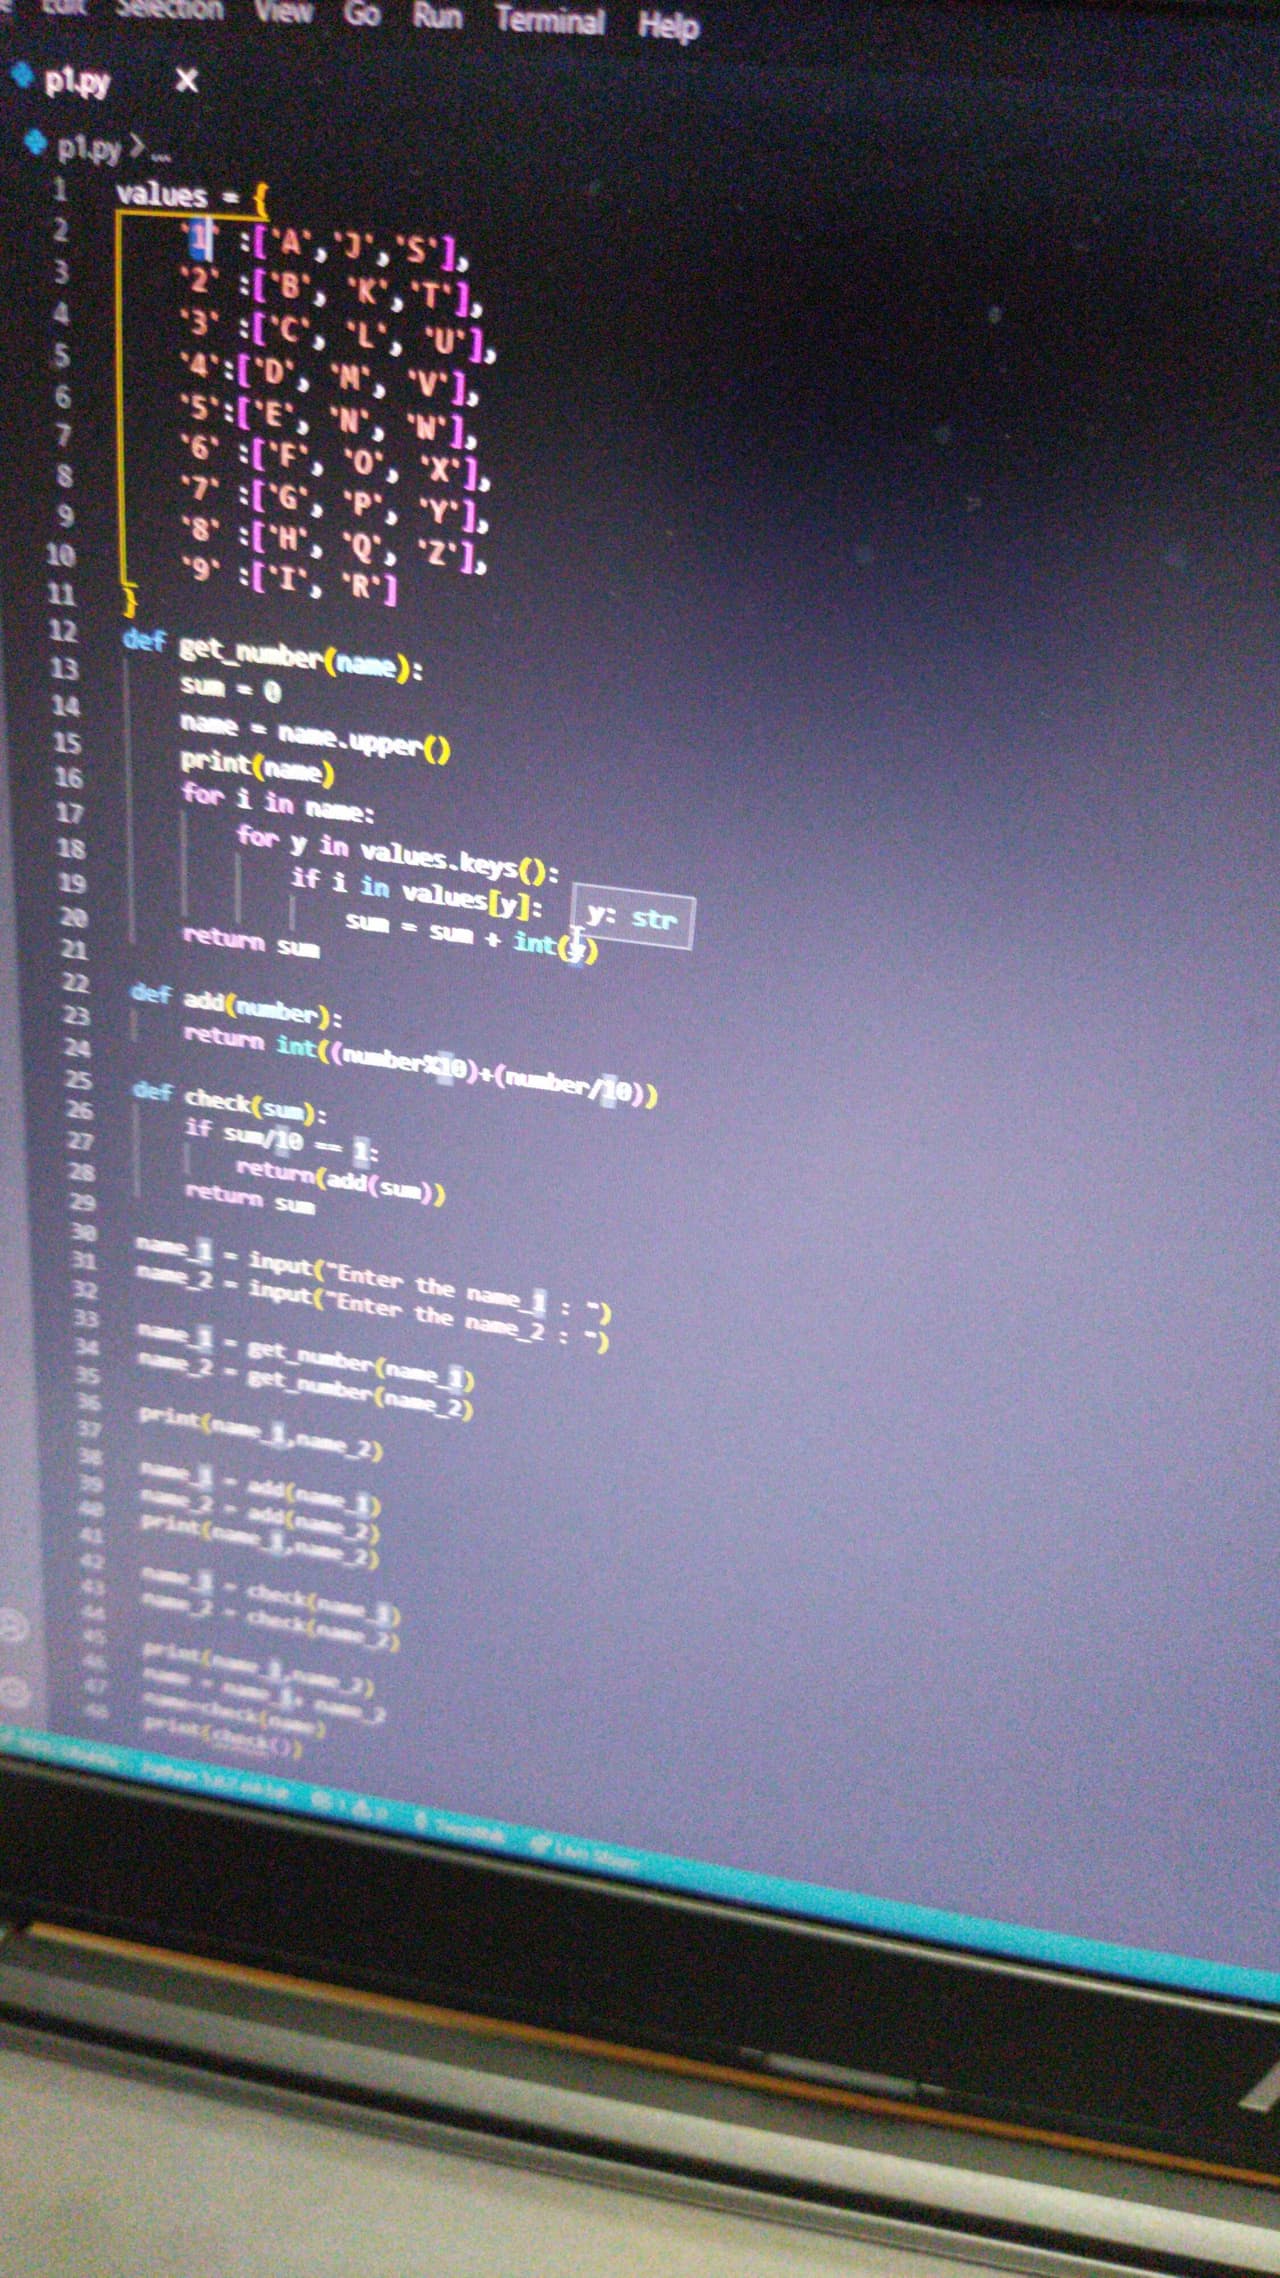The height and width of the screenshot is (2278, 1280).
Task: Click the row with key '1' and ['A','J','S']
Action: [x=325, y=247]
